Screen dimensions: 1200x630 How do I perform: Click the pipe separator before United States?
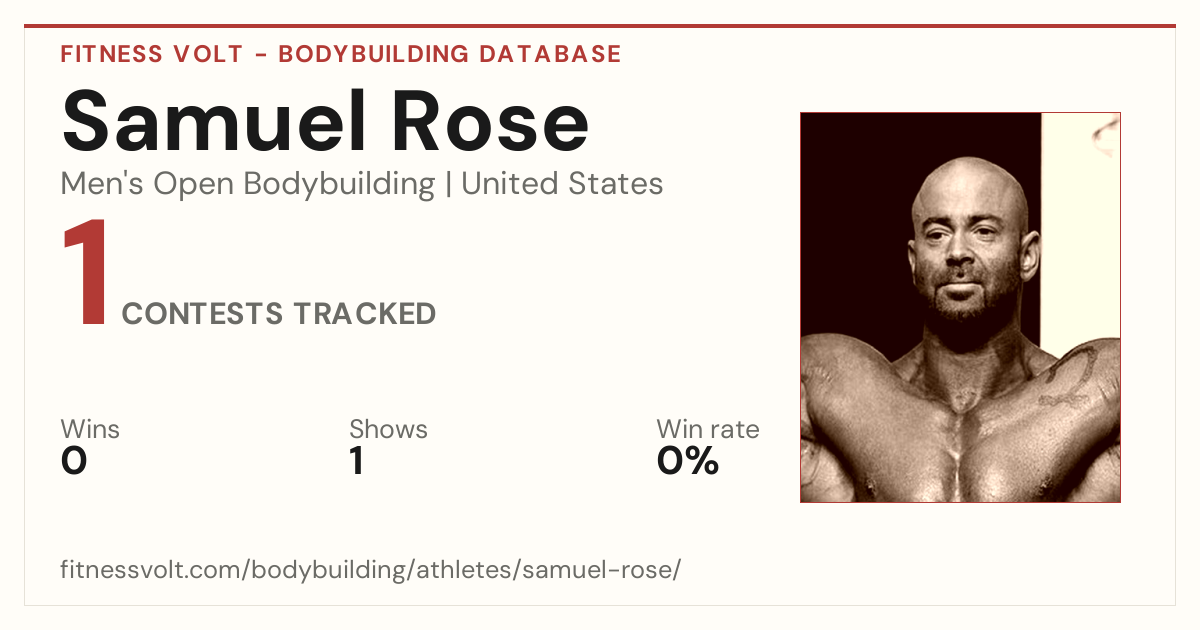(448, 185)
